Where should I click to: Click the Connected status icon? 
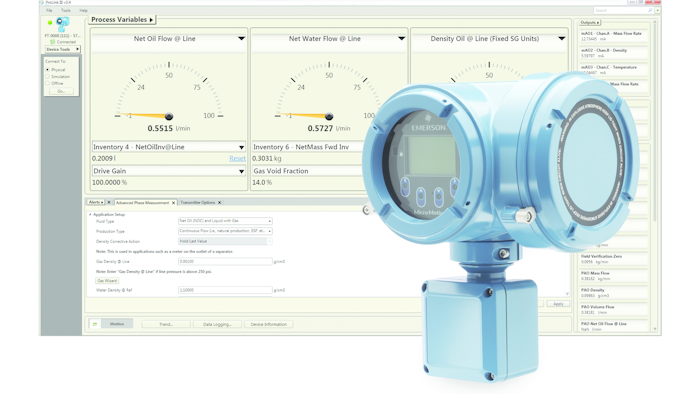pos(52,42)
